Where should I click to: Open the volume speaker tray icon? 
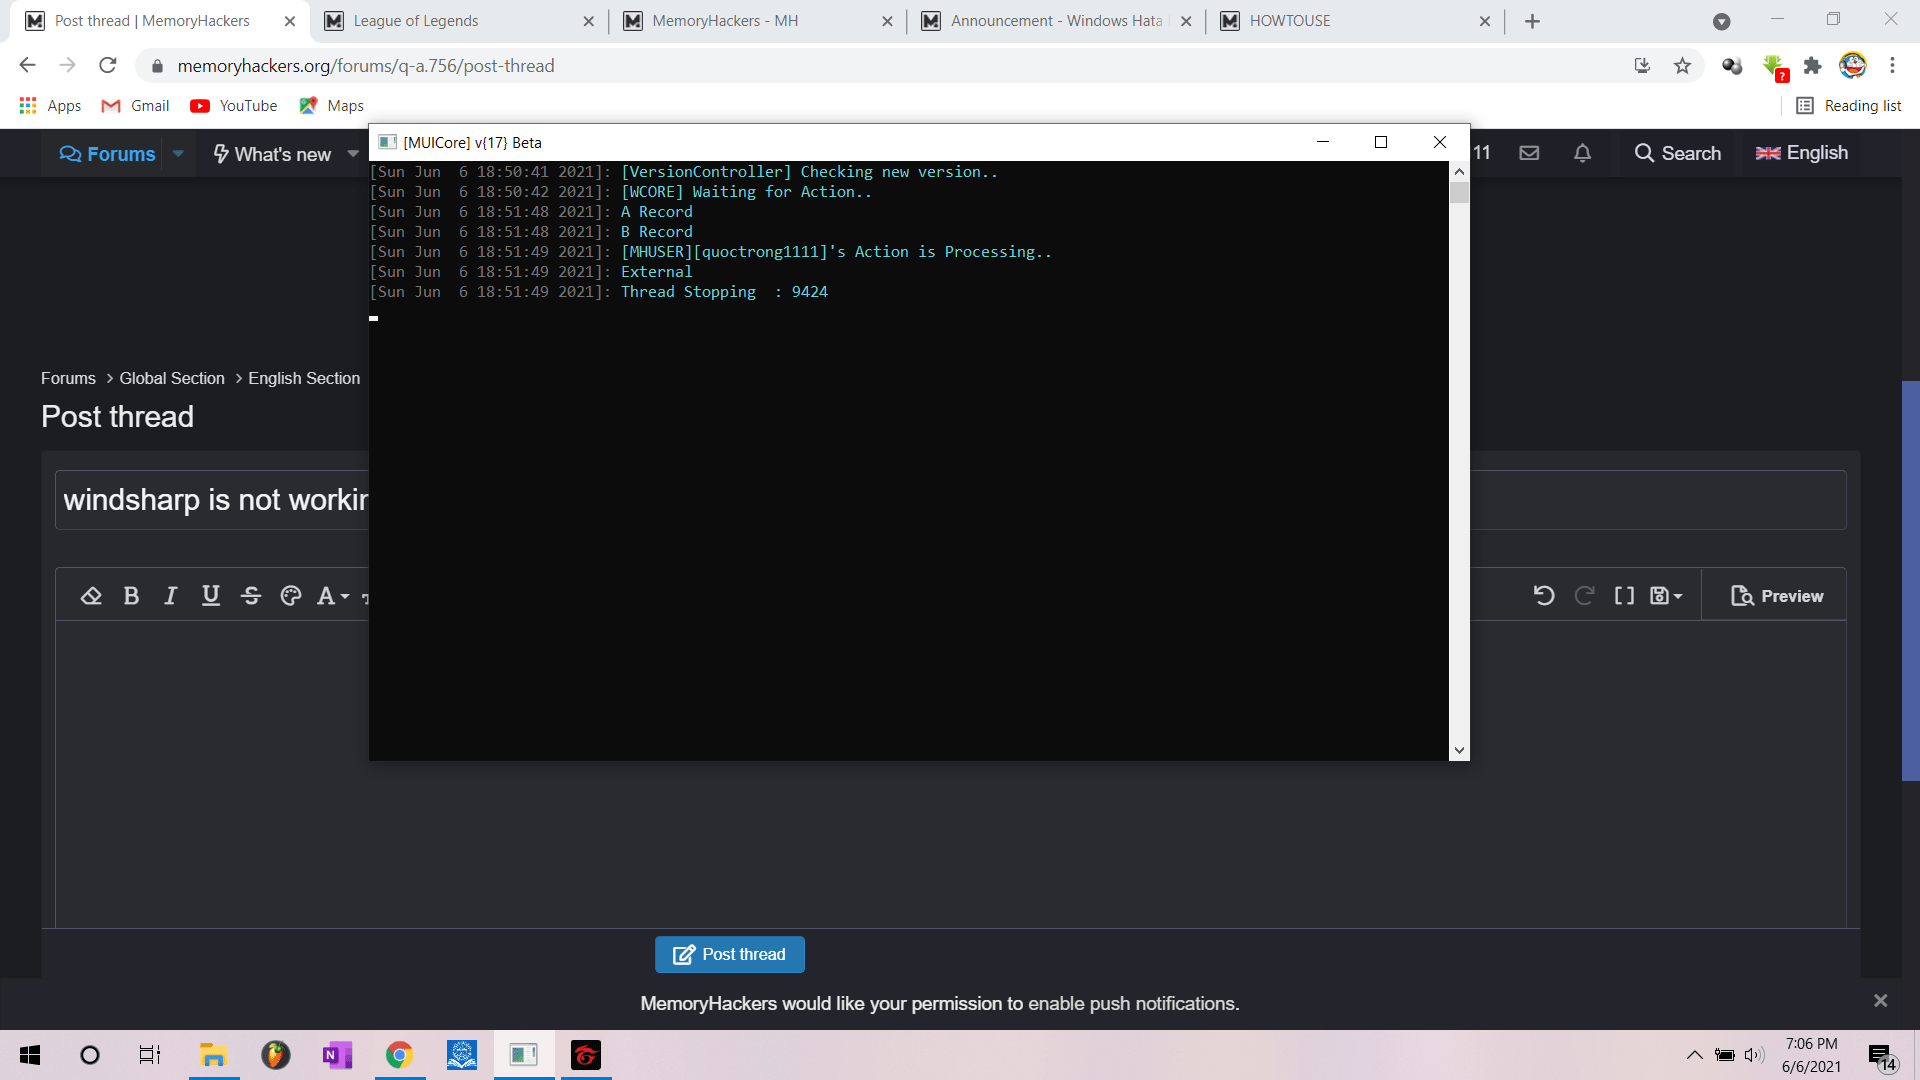tap(1754, 1055)
